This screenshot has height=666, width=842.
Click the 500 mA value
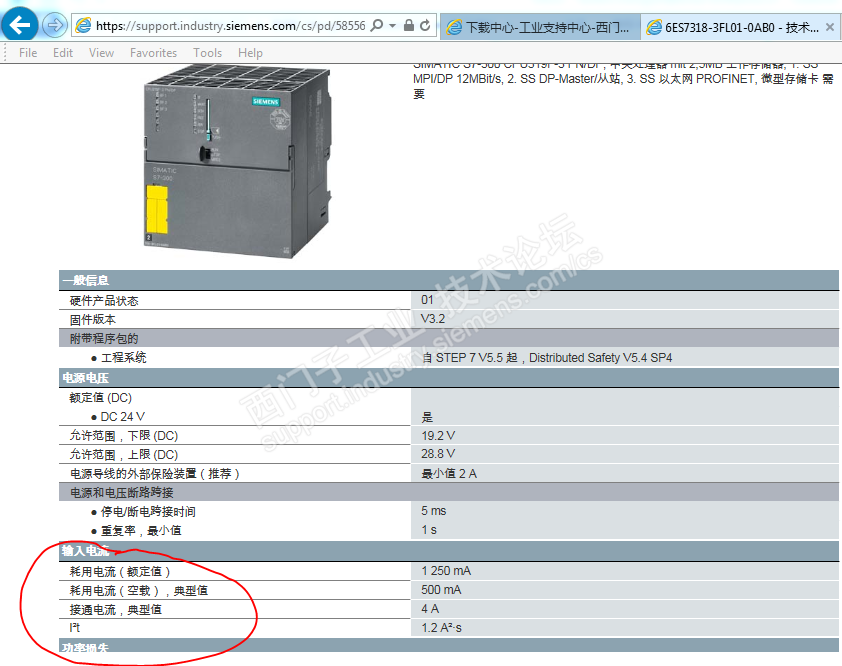tap(441, 590)
